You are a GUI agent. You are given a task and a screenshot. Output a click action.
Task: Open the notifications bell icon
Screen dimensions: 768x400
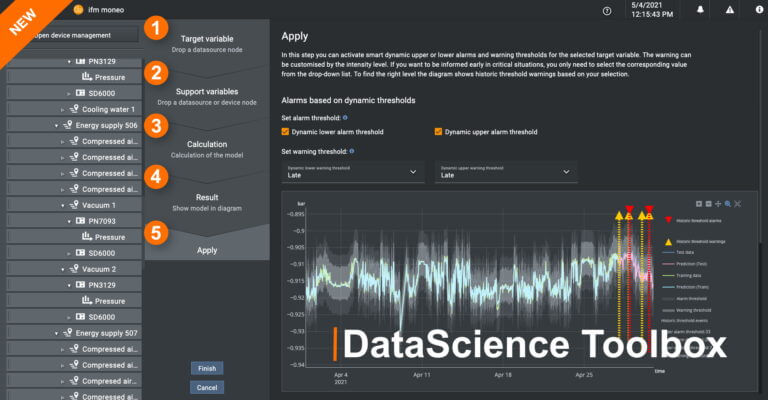700,10
